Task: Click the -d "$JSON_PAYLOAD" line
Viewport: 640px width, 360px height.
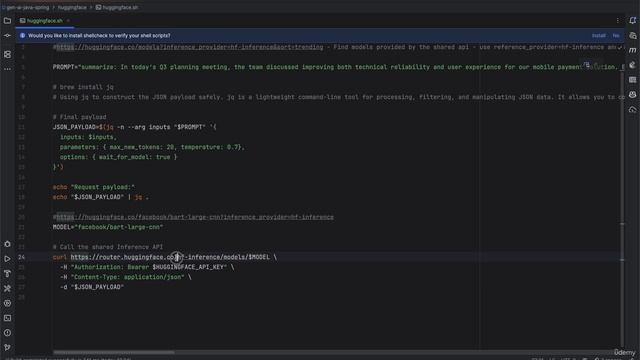Action: 92,287
